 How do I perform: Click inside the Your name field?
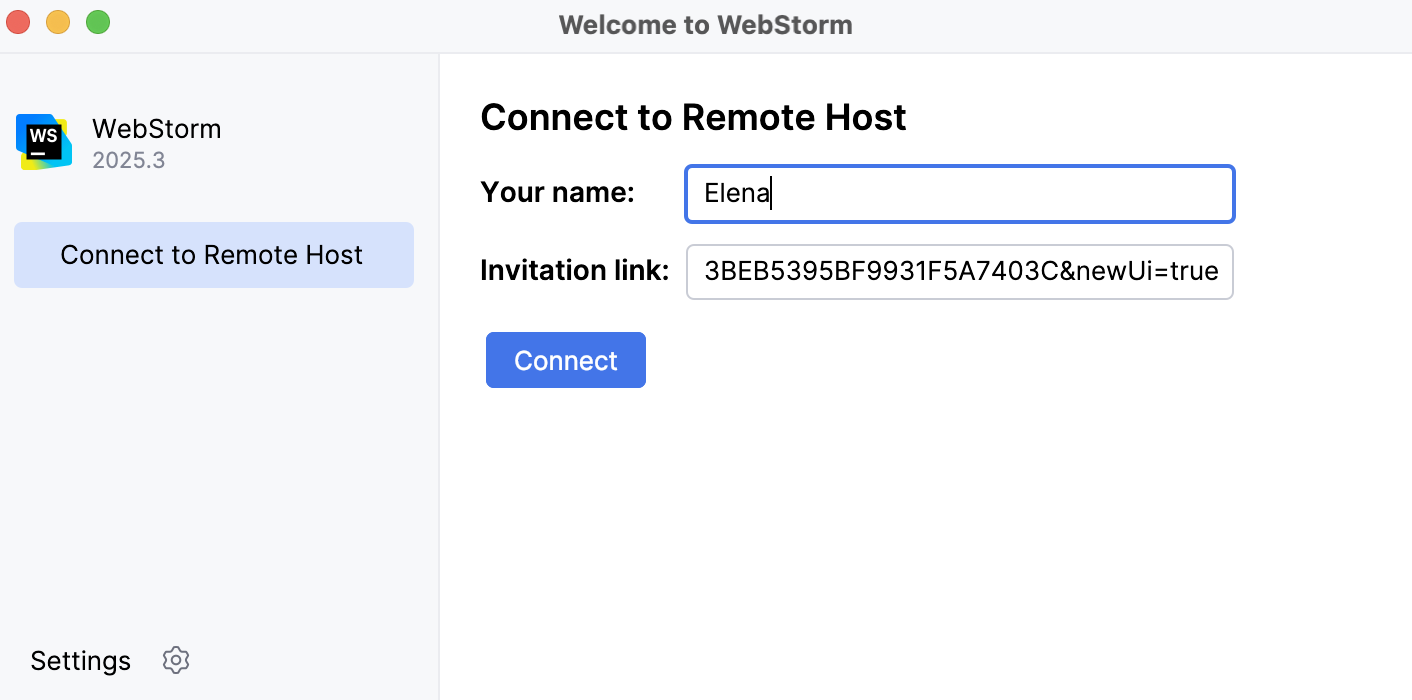(x=958, y=193)
